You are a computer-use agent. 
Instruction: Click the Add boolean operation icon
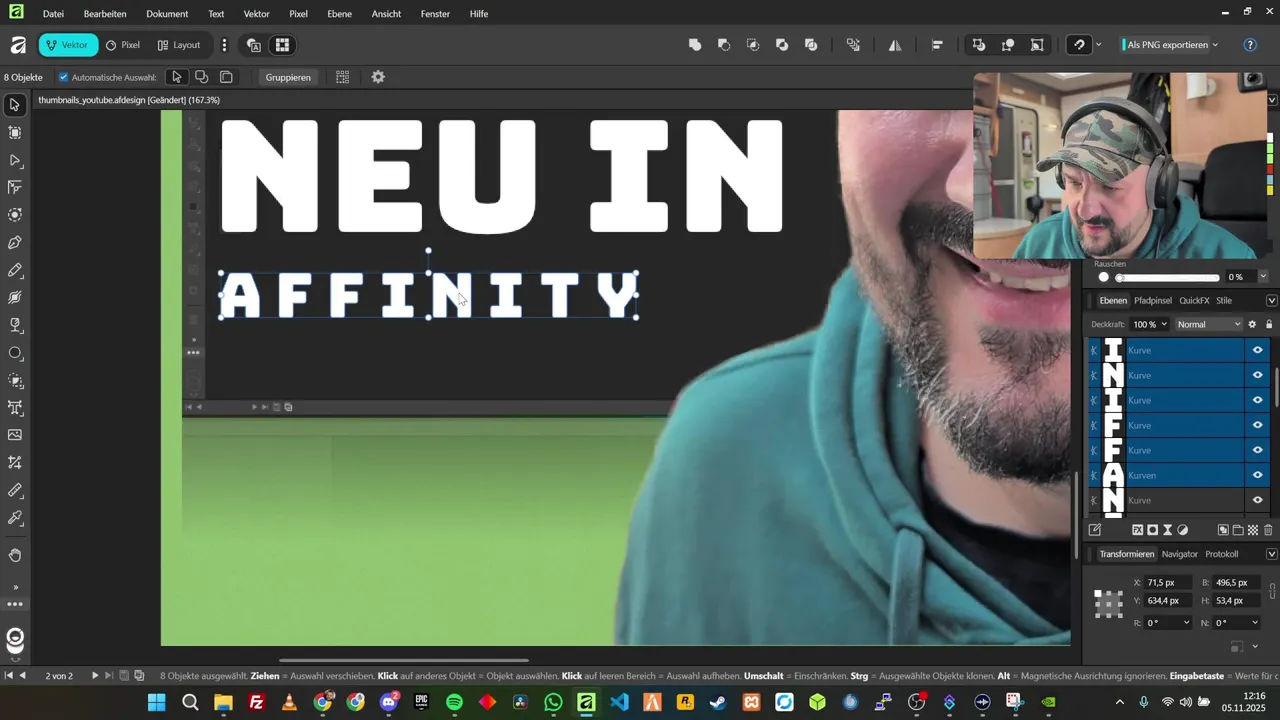pos(695,45)
